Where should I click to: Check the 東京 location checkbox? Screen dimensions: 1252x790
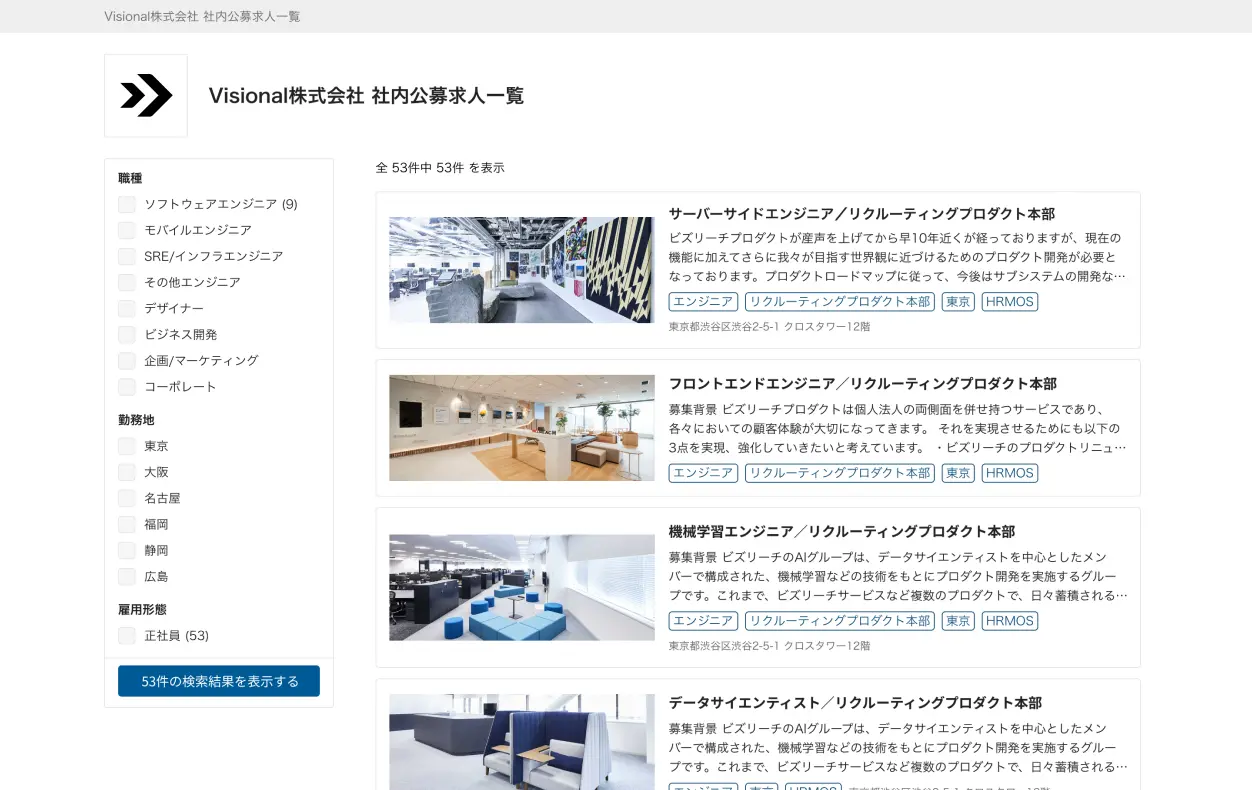pyautogui.click(x=127, y=446)
